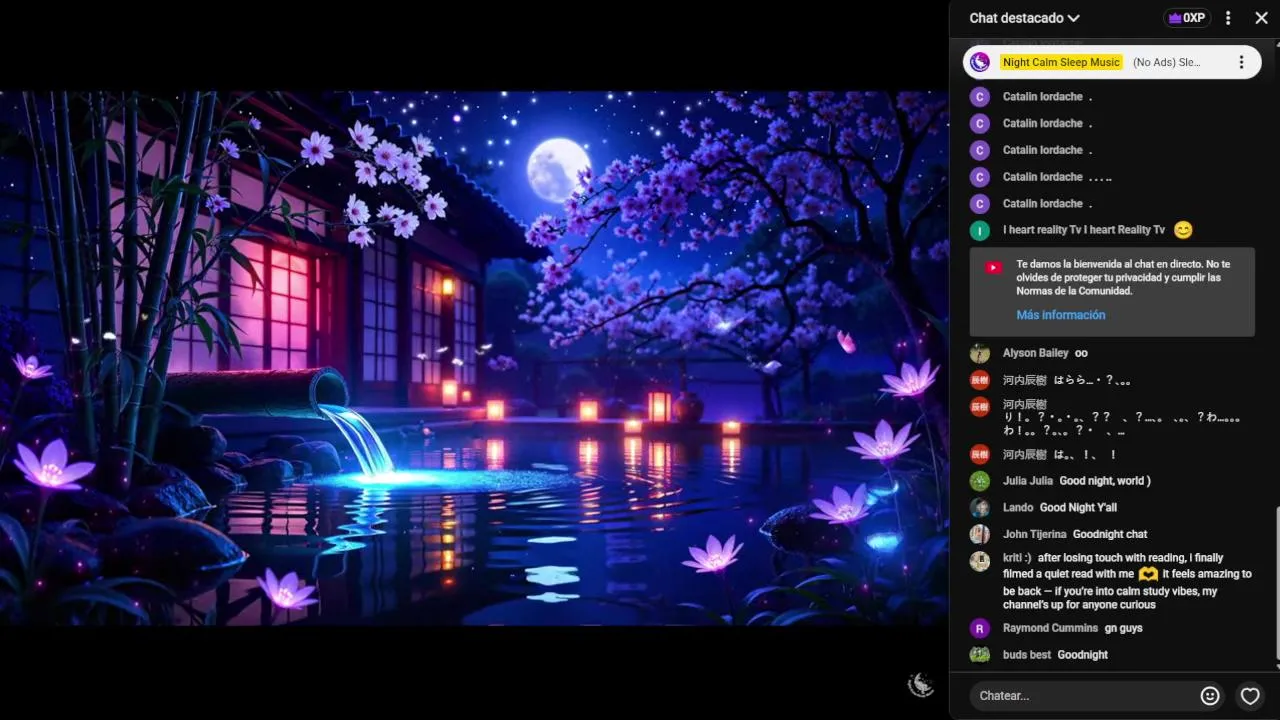1280x720 pixels.
Task: Click buds best's avatar
Action: point(980,655)
